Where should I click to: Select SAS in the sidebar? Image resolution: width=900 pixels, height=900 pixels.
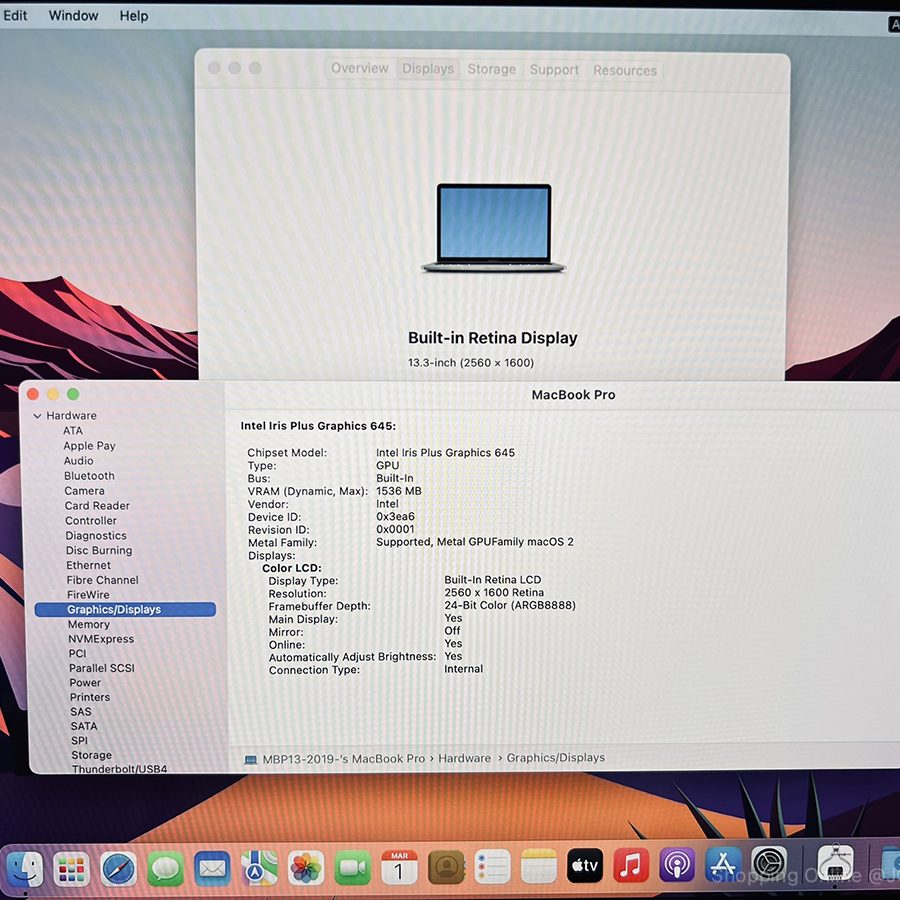coord(81,712)
